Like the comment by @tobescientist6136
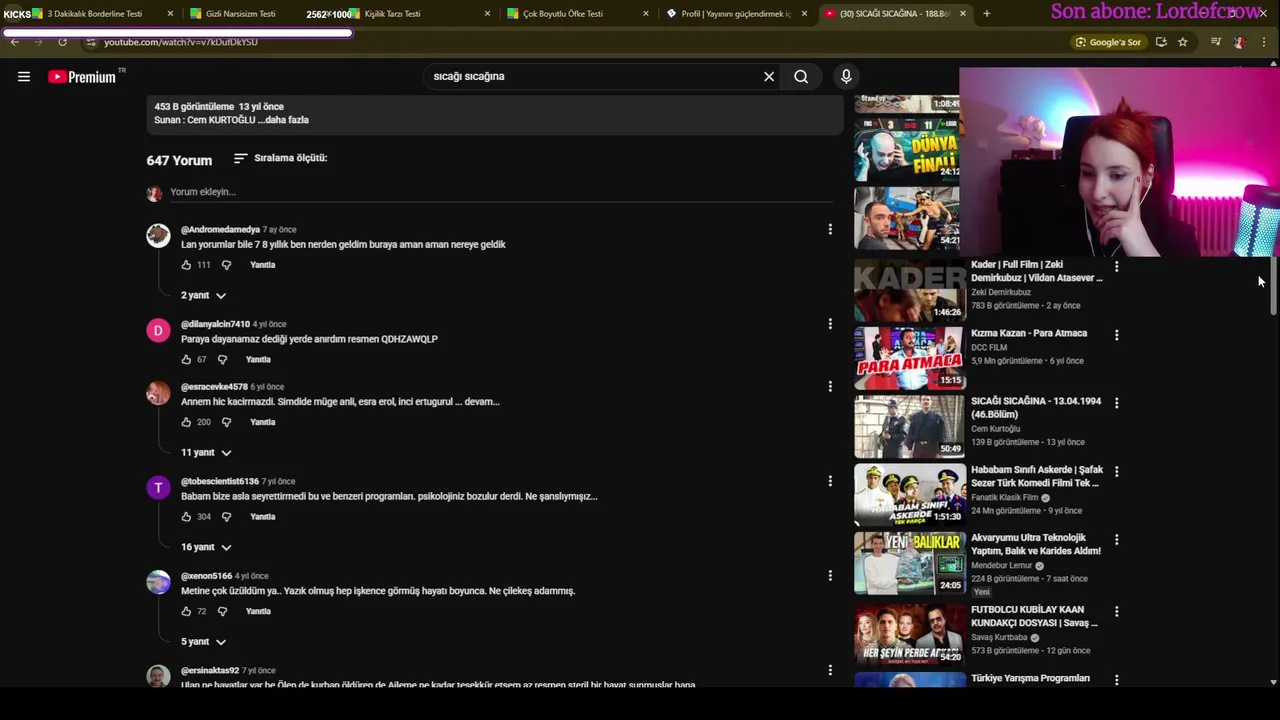The image size is (1280, 720). [x=186, y=517]
